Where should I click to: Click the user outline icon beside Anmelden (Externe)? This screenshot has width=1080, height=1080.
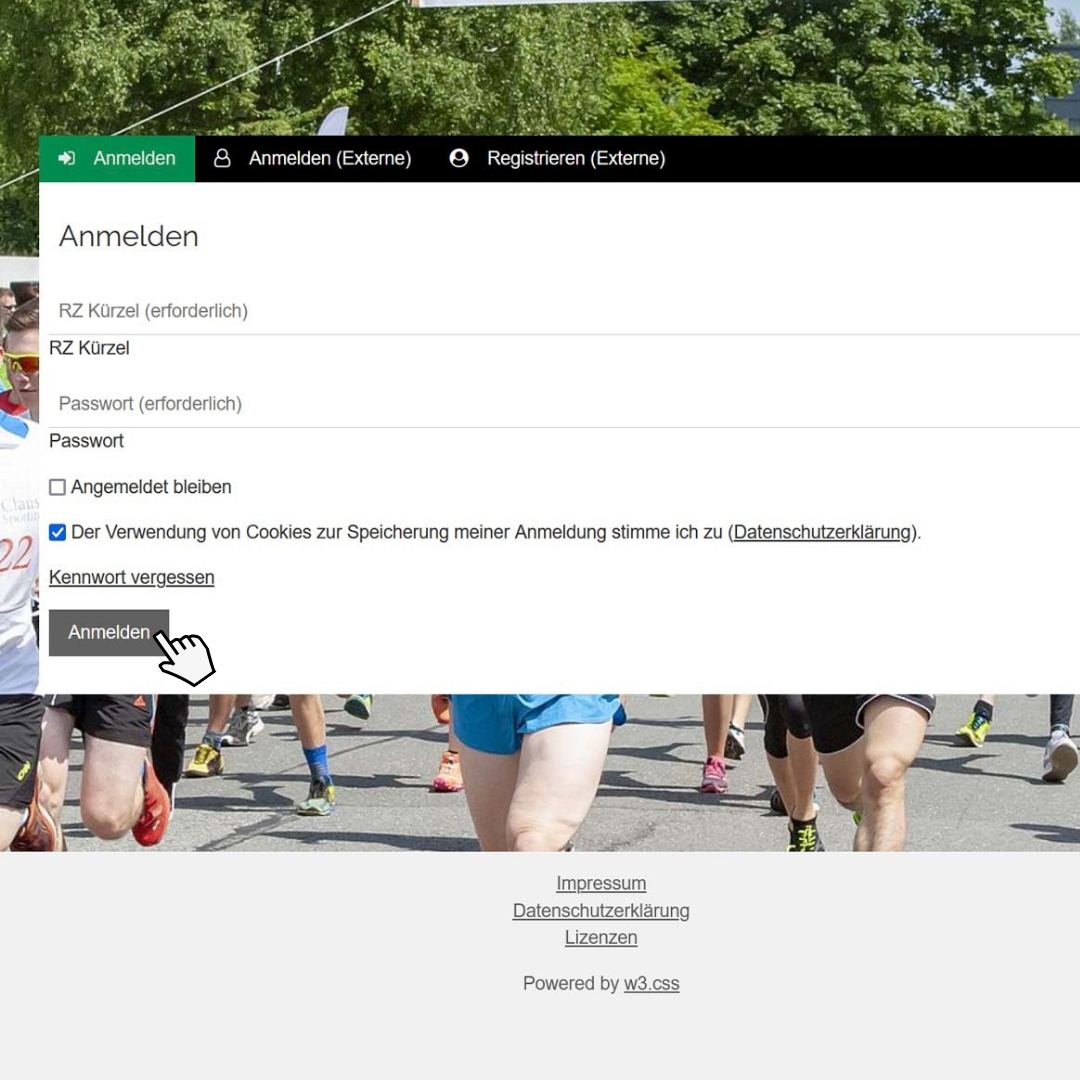click(x=222, y=159)
